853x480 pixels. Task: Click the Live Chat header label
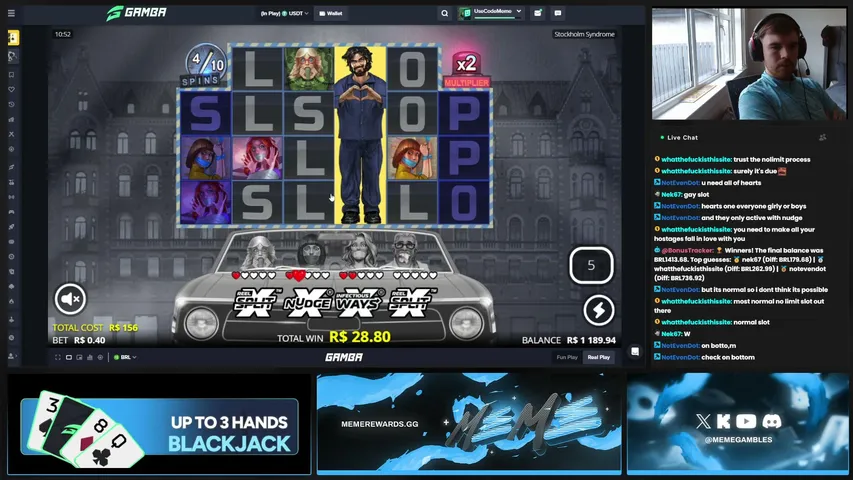(682, 138)
